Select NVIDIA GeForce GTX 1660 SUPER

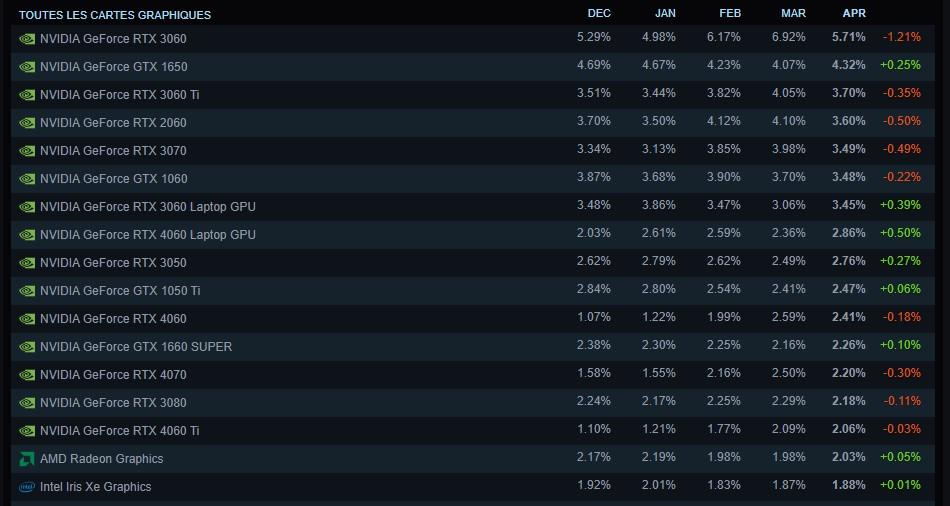click(x=136, y=347)
